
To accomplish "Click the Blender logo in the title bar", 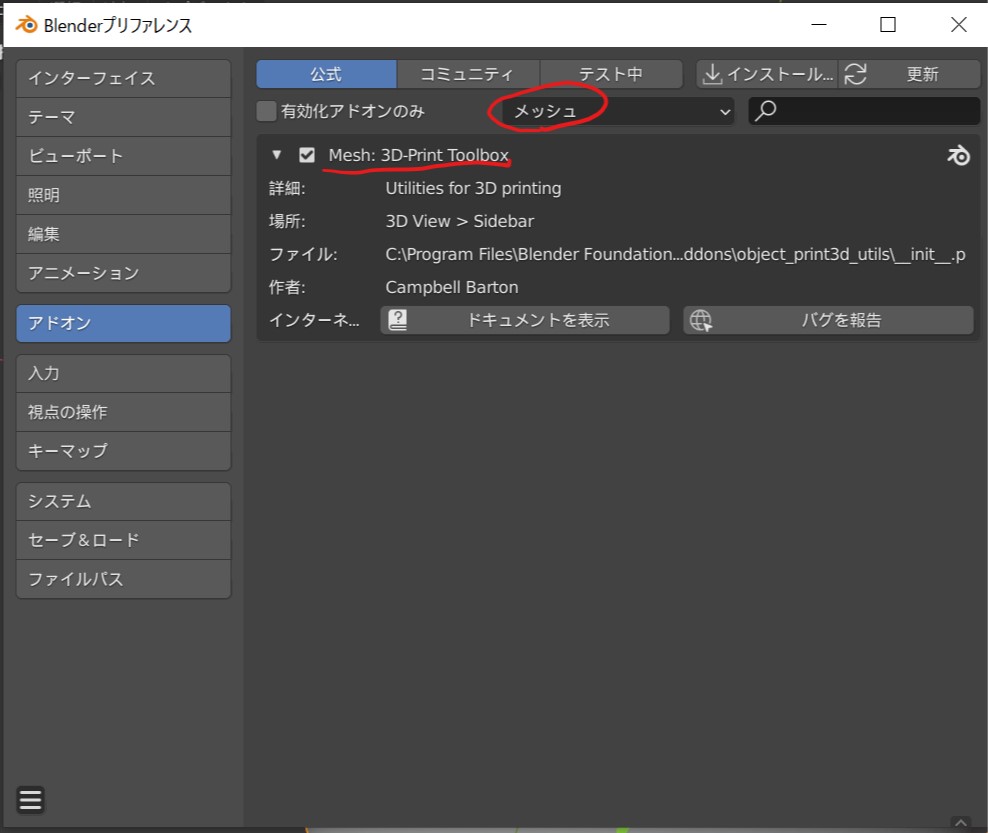I will click(x=26, y=25).
